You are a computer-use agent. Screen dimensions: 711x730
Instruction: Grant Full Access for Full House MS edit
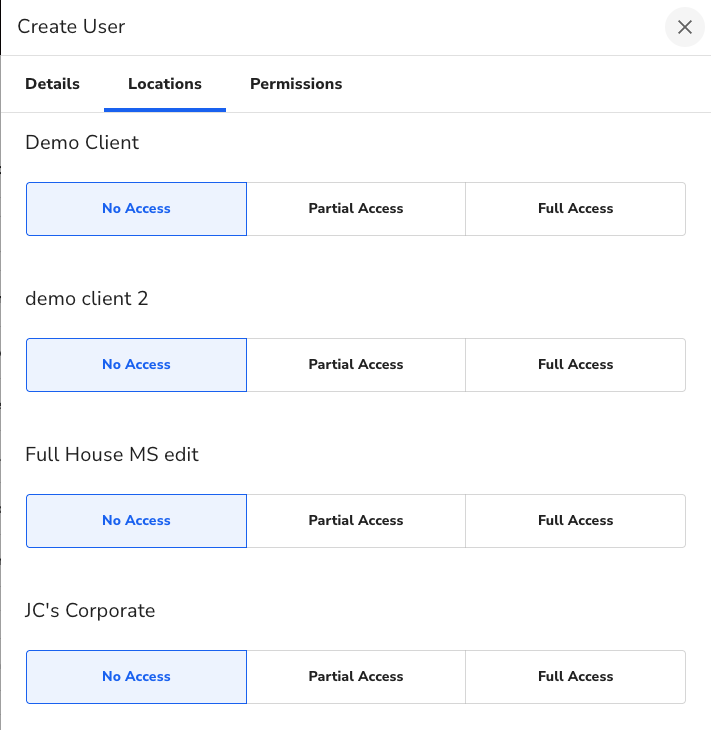pos(575,521)
